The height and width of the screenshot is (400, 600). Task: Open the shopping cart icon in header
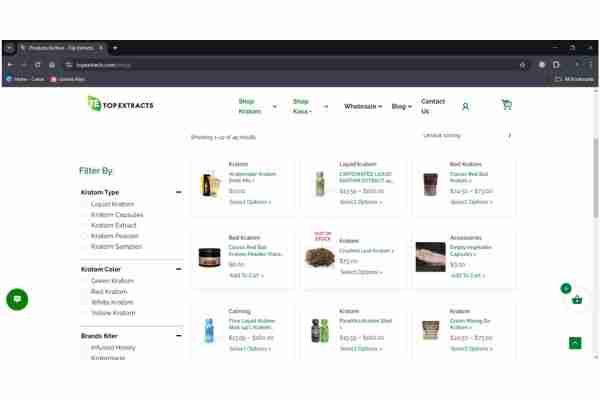click(507, 104)
